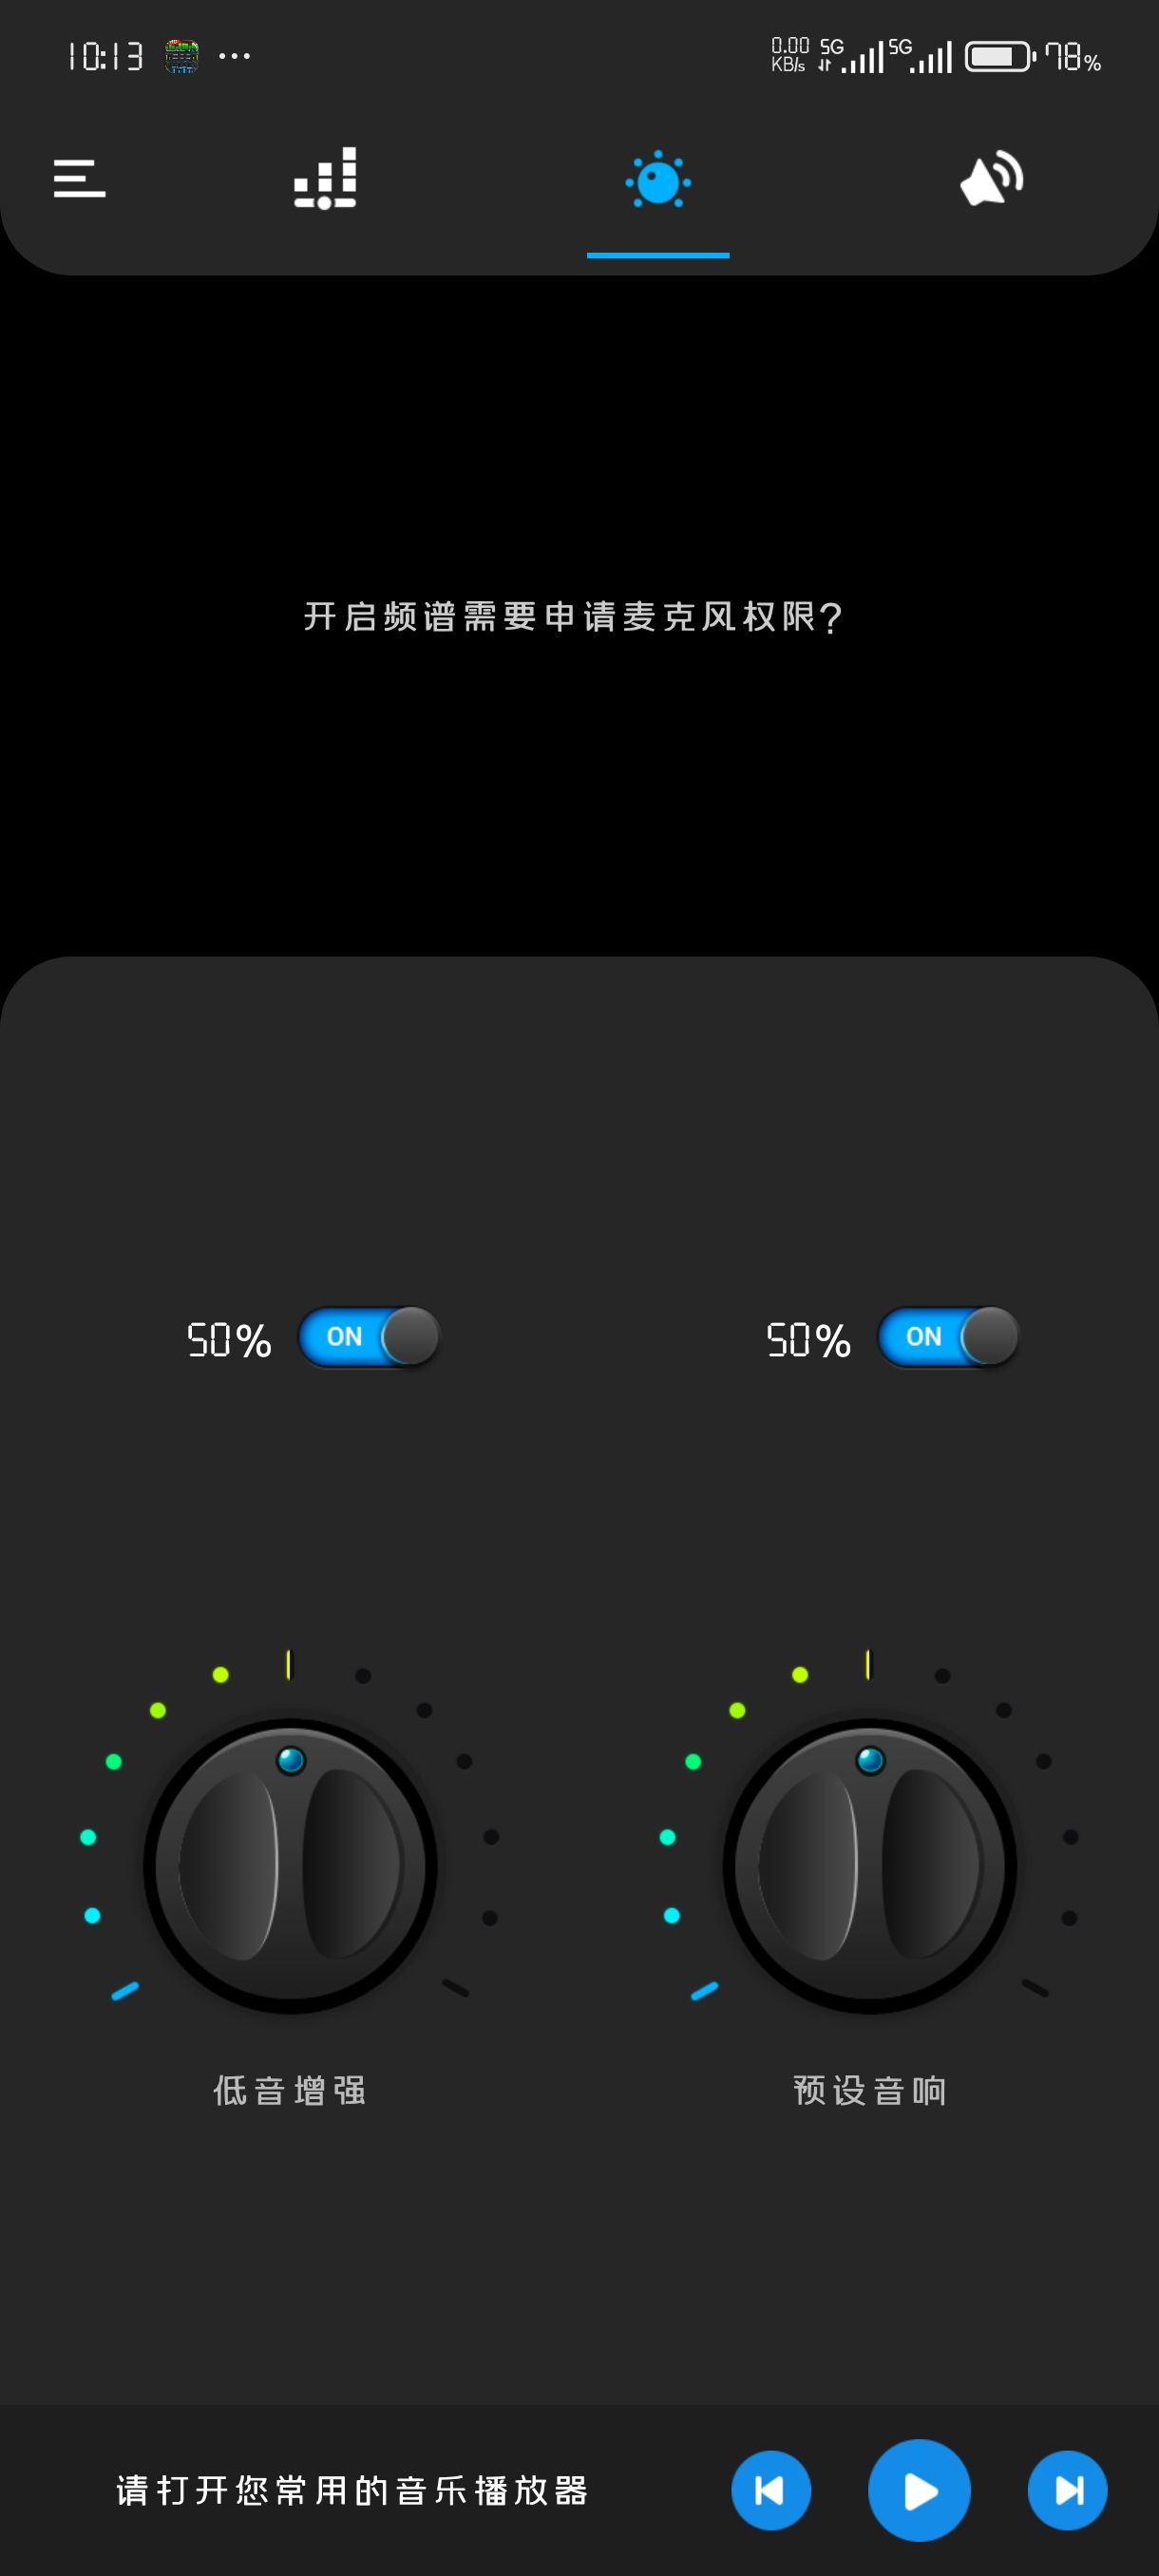Tap the battery status icon
The height and width of the screenshot is (2576, 1159).
click(1000, 56)
